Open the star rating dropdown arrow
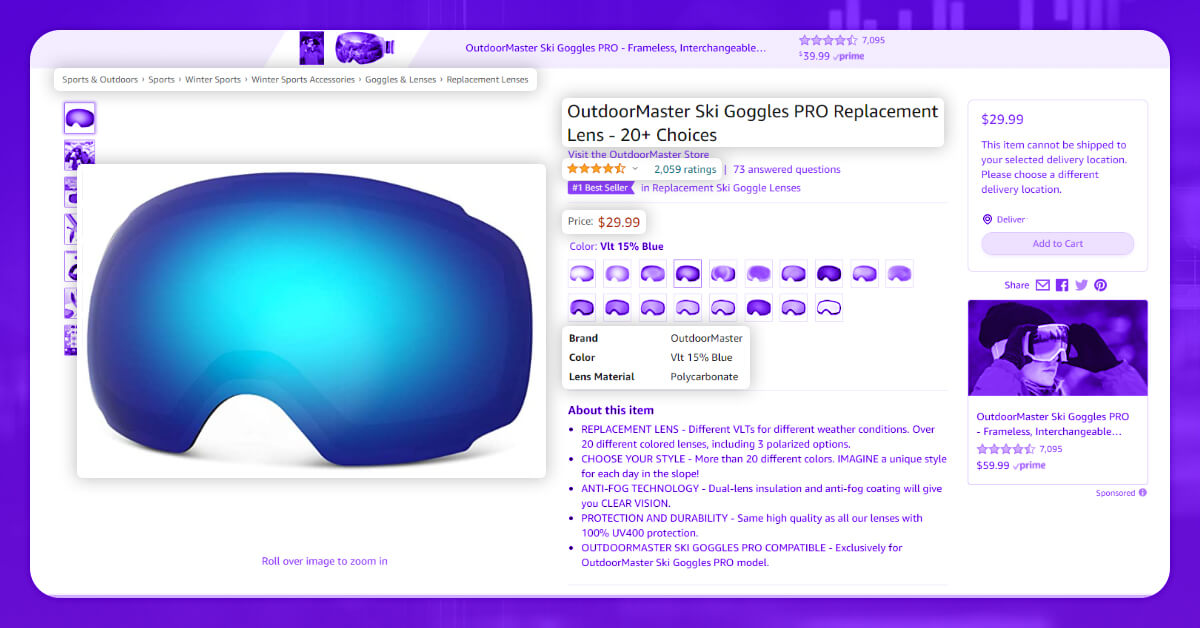The height and width of the screenshot is (628, 1200). pyautogui.click(x=635, y=169)
